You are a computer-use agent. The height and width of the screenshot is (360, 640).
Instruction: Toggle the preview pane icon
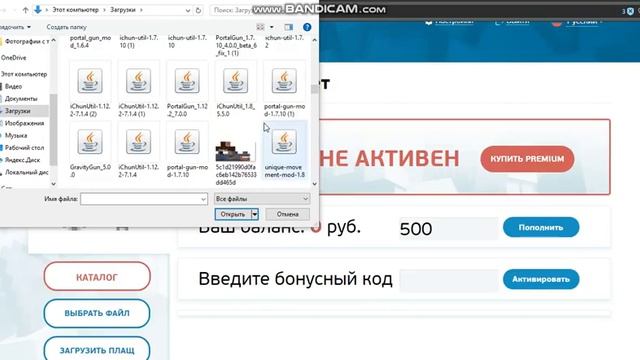click(x=289, y=27)
